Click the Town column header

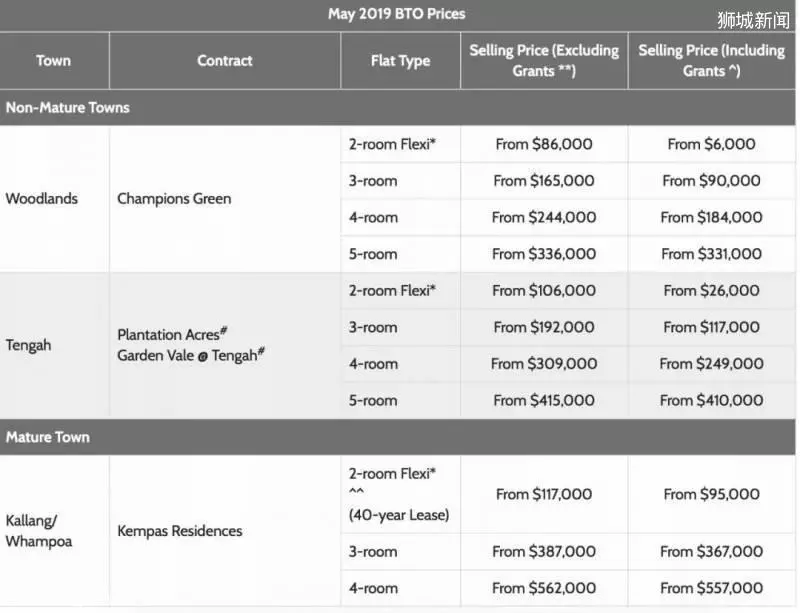(54, 61)
